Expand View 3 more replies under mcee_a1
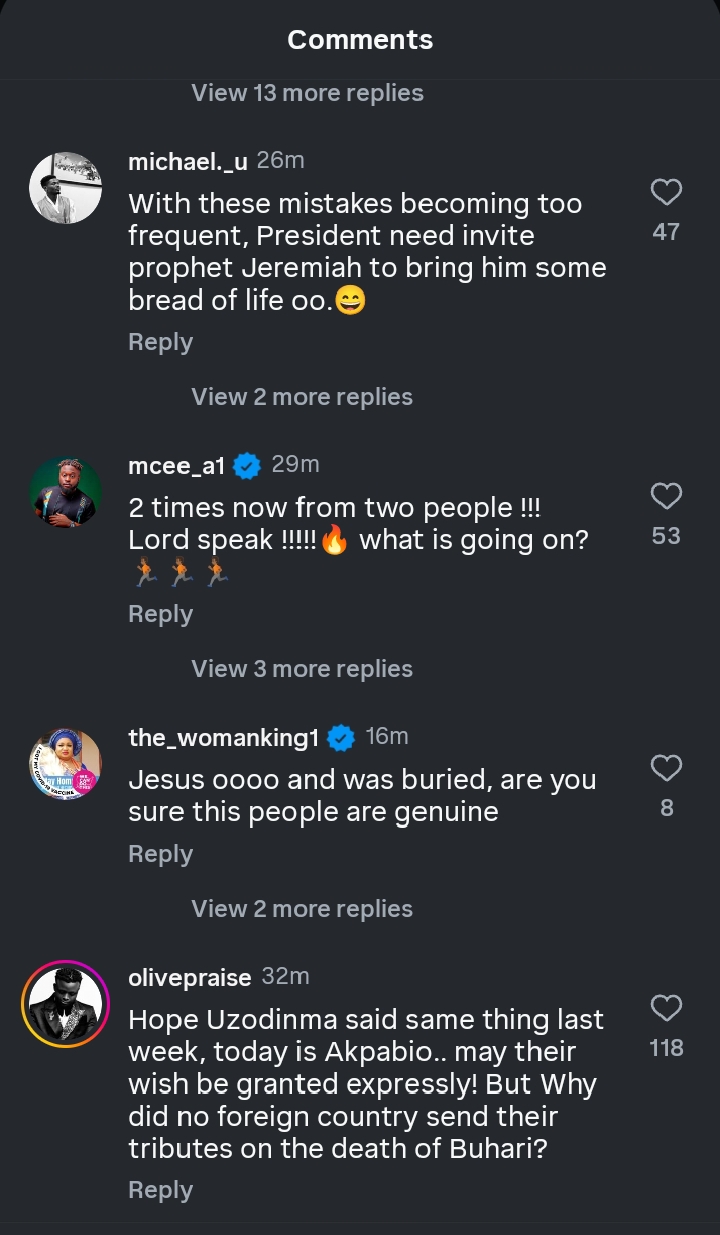Screen dimensions: 720x1235 click(302, 669)
